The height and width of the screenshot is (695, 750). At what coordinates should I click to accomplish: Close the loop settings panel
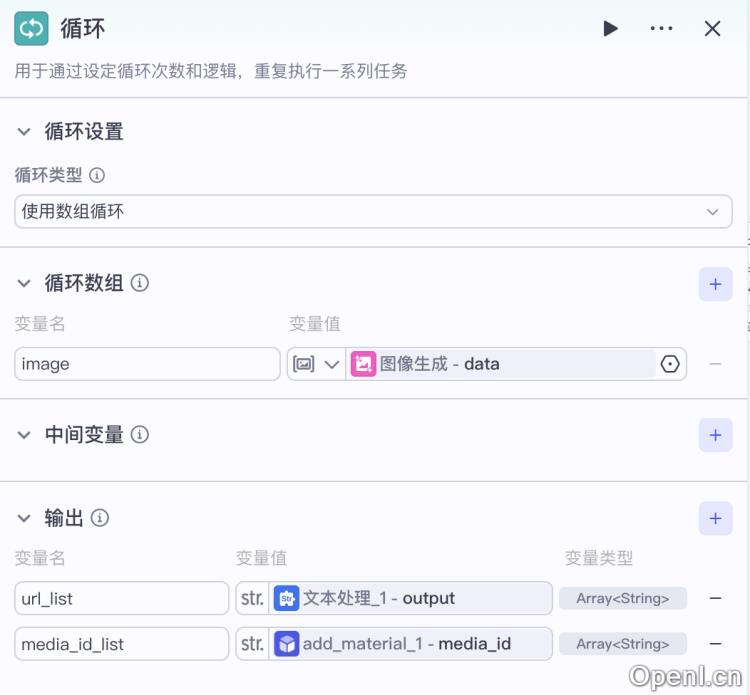click(x=712, y=29)
